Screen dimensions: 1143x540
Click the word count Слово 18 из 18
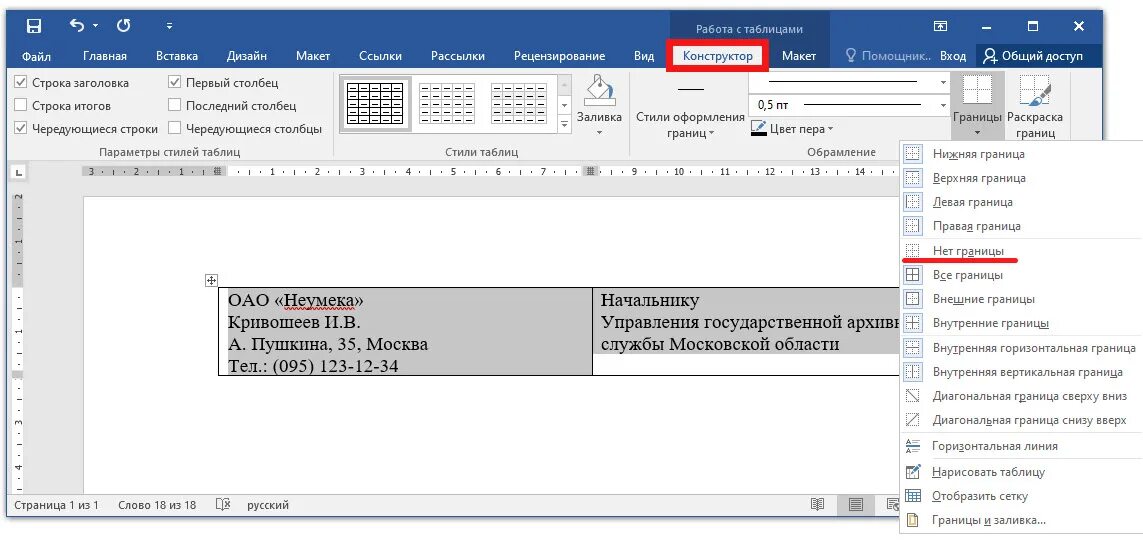pos(157,505)
